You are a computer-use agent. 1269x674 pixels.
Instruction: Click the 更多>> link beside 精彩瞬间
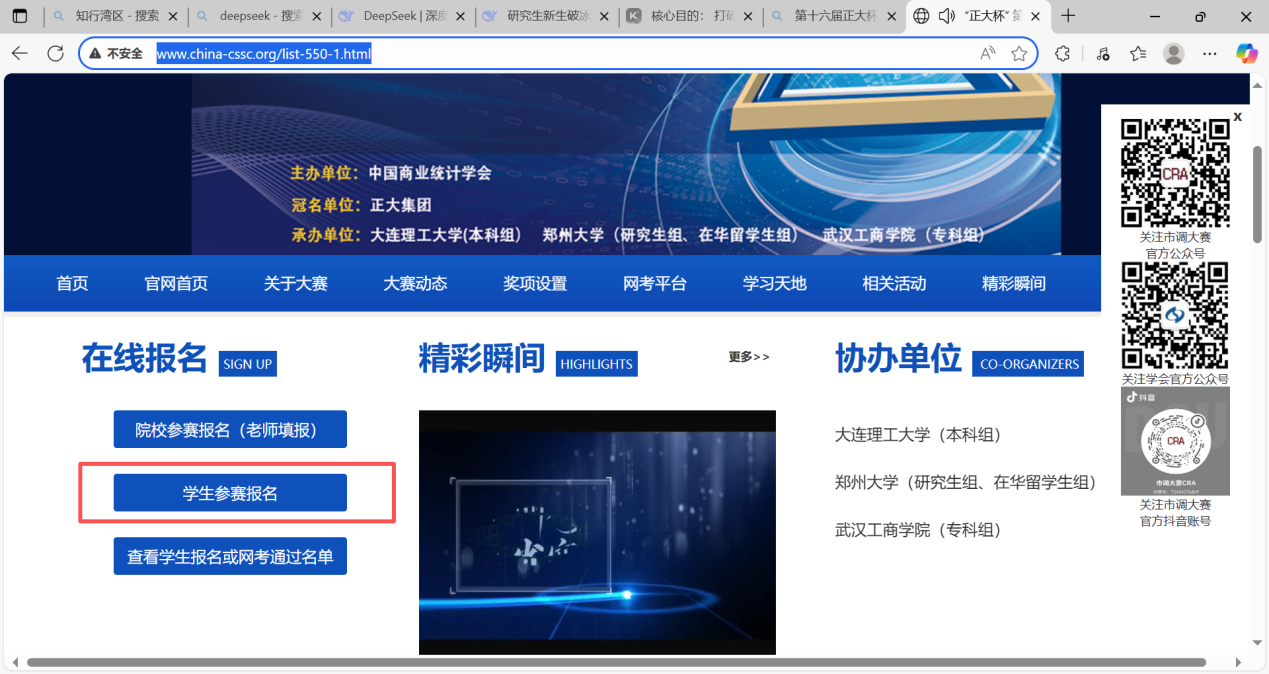749,357
